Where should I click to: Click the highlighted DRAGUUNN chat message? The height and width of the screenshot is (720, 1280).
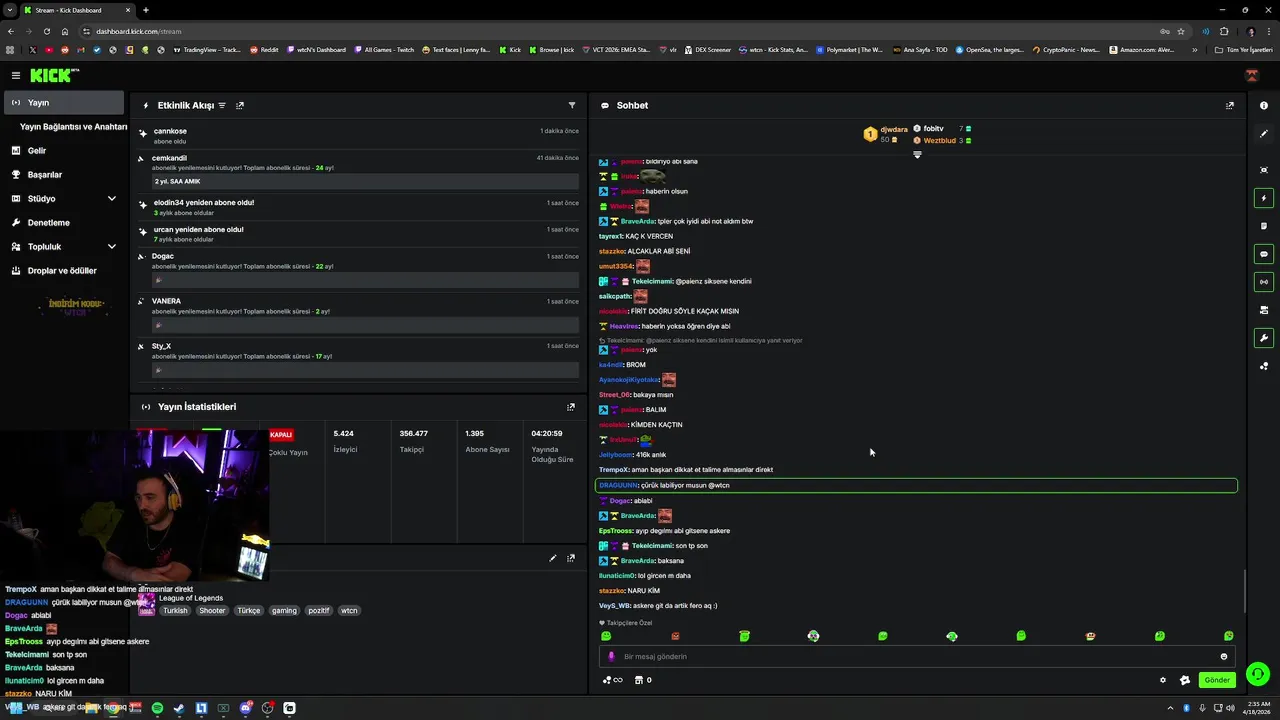[916, 485]
